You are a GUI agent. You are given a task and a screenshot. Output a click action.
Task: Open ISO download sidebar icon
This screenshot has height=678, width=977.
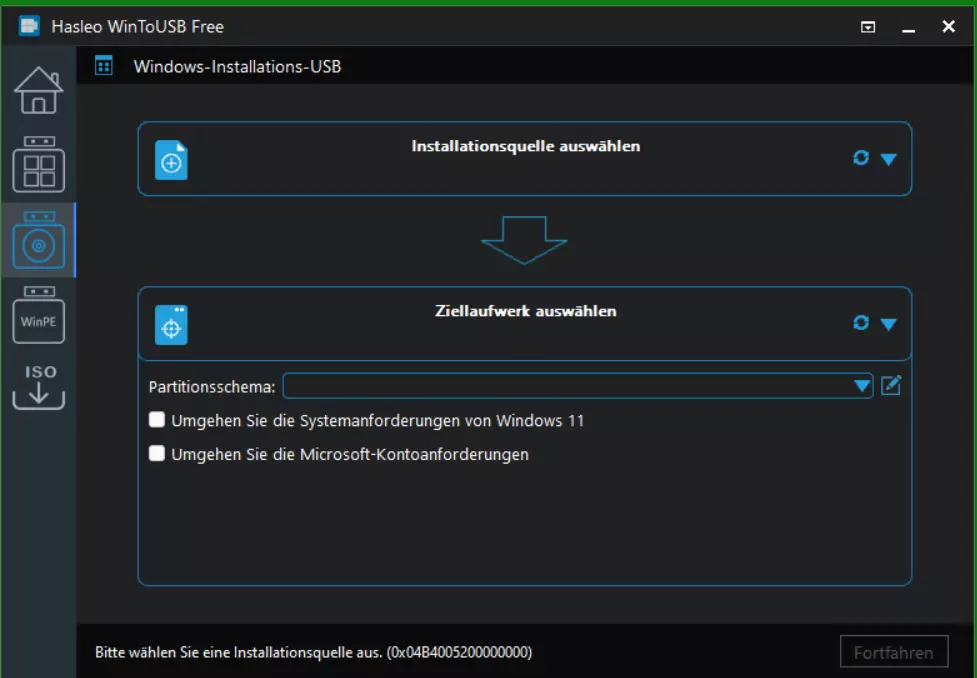[x=38, y=386]
